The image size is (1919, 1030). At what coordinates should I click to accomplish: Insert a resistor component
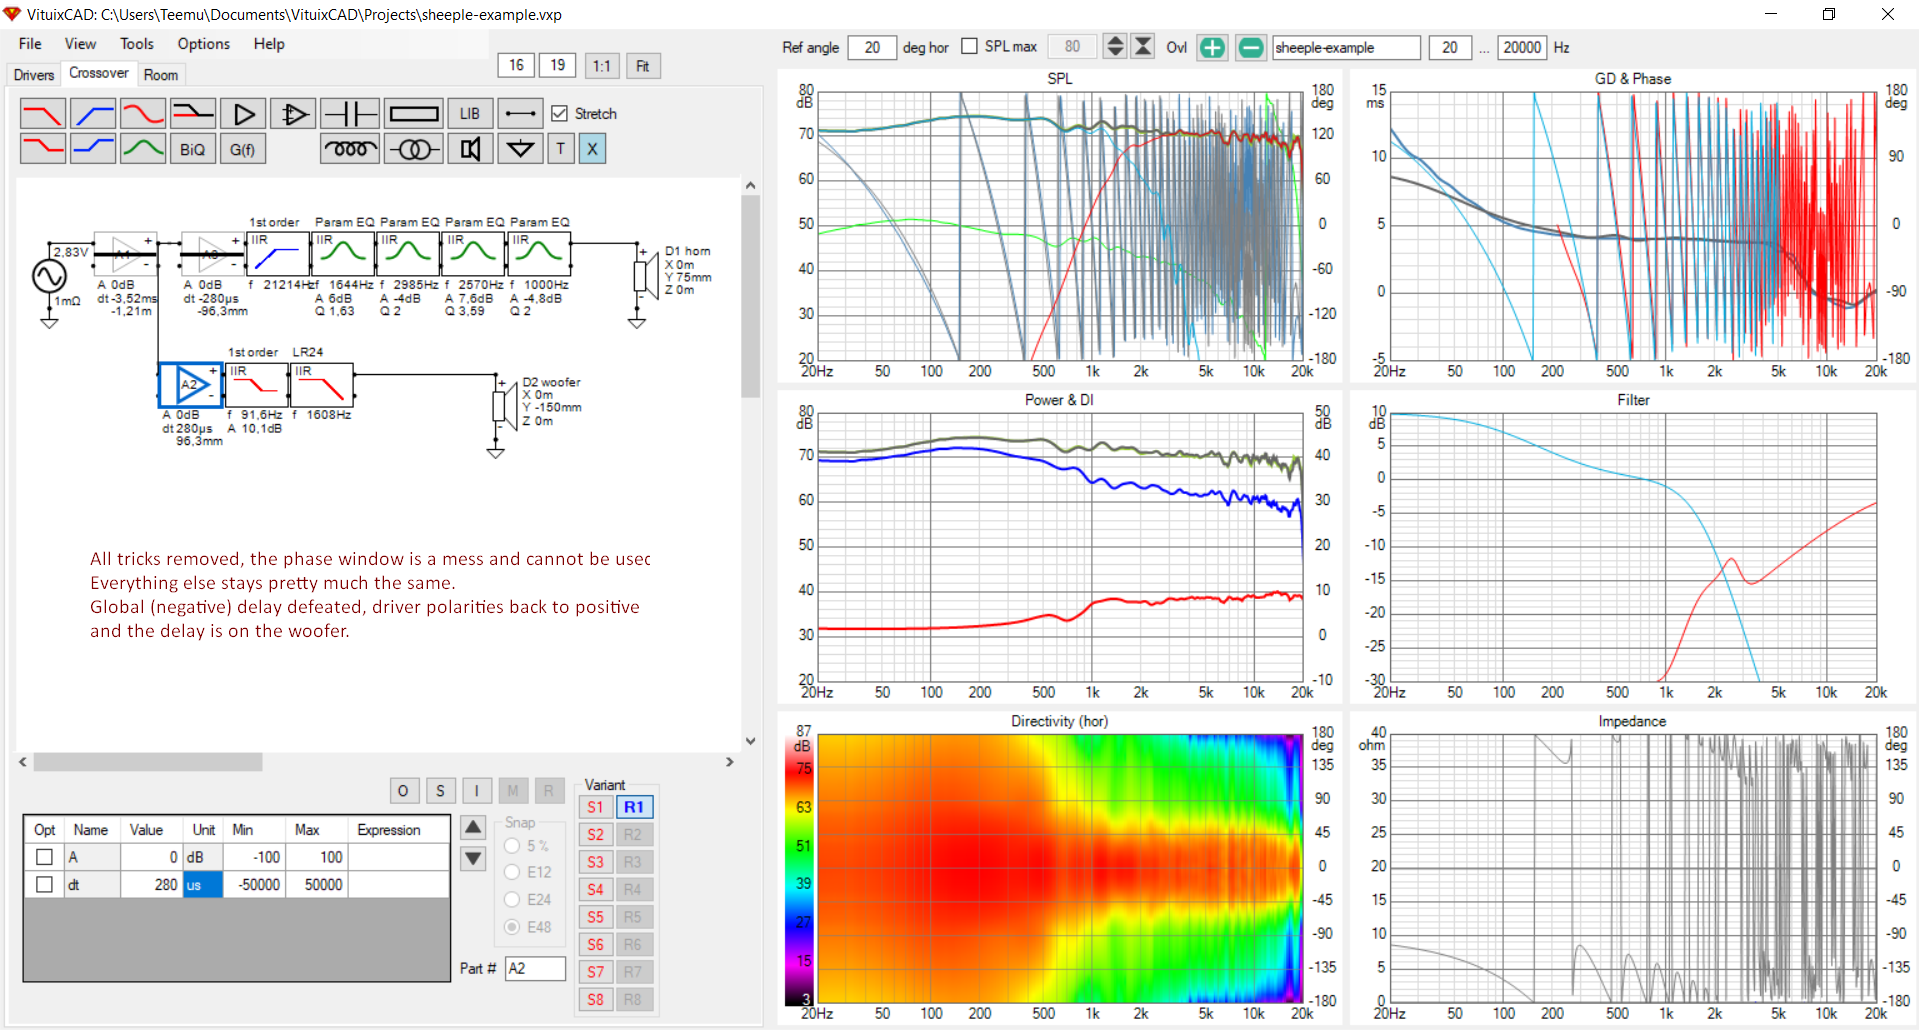tap(414, 114)
